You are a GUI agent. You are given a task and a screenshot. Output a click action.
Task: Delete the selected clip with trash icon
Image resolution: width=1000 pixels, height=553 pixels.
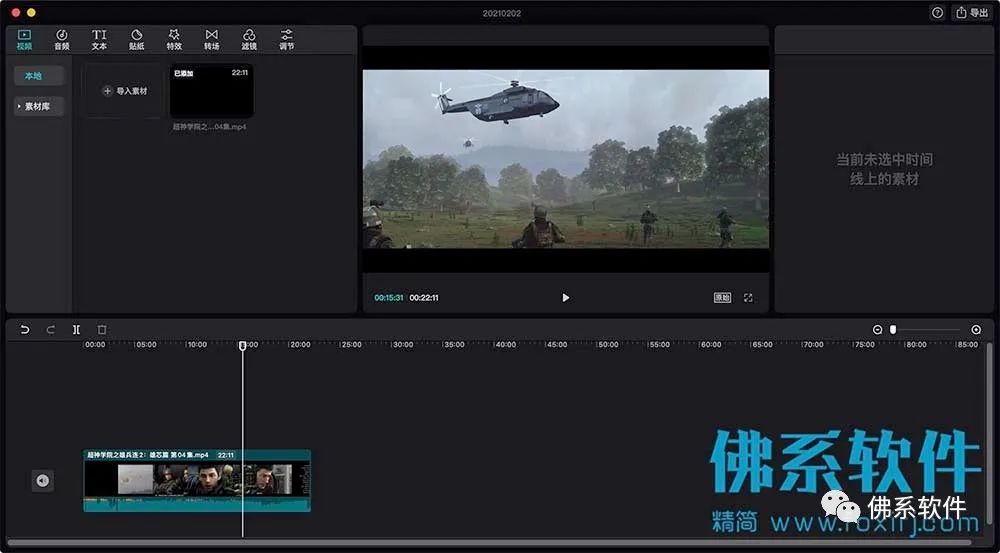[102, 330]
